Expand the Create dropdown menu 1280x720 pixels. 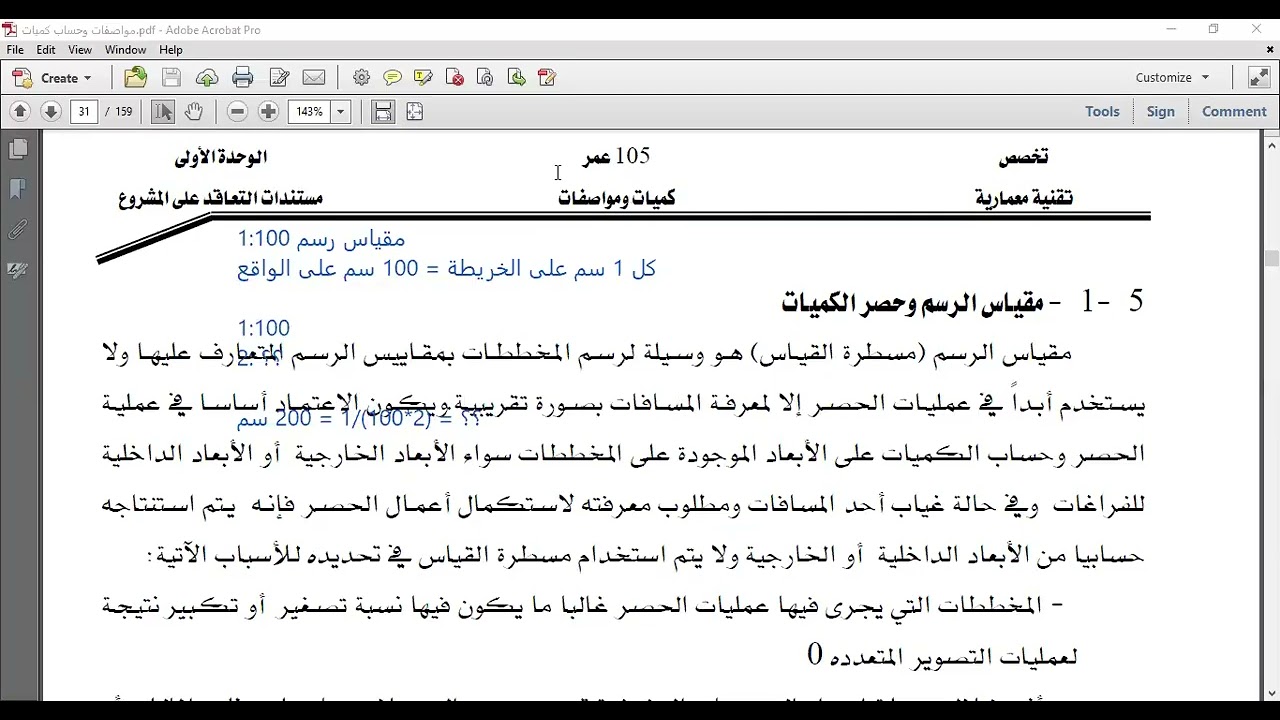52,78
